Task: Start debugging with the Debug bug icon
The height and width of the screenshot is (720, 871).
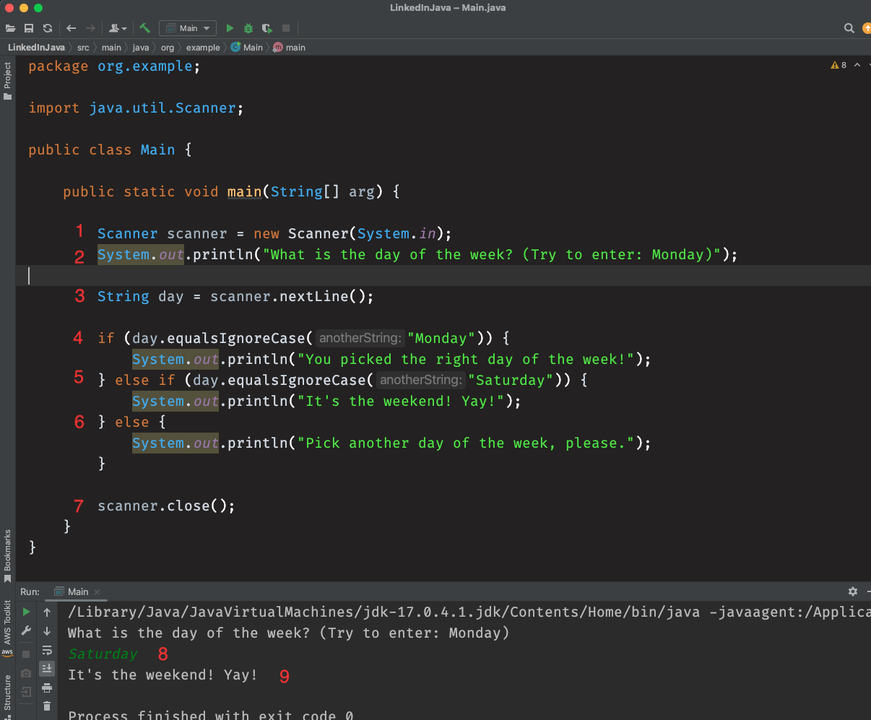Action: click(249, 28)
